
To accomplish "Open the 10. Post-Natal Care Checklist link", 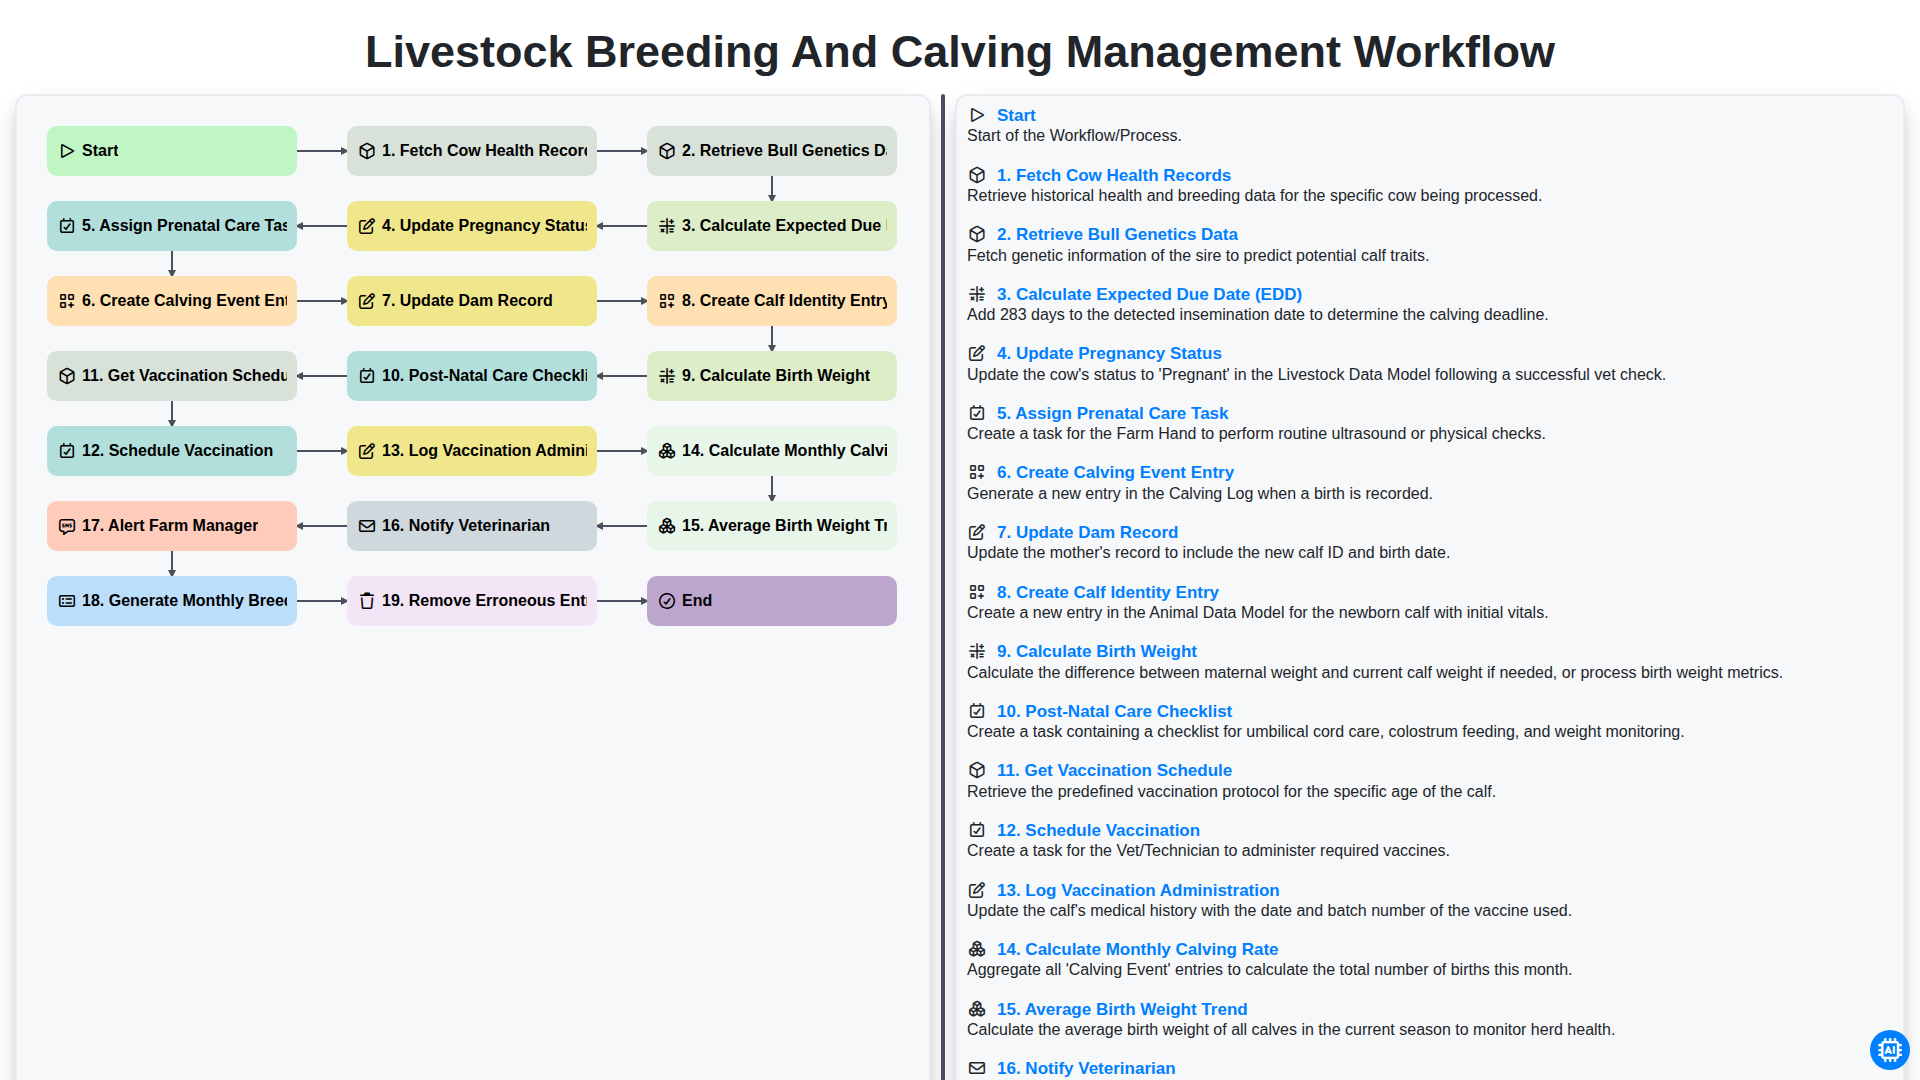I will (x=1114, y=711).
